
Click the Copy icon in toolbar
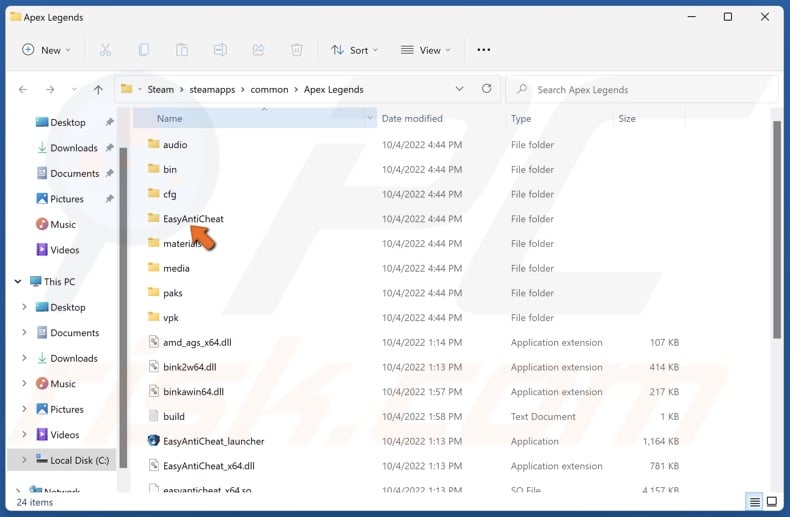pyautogui.click(x=144, y=50)
